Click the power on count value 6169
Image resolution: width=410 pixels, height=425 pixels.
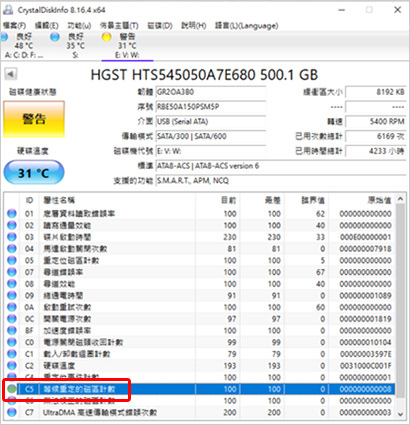click(376, 136)
